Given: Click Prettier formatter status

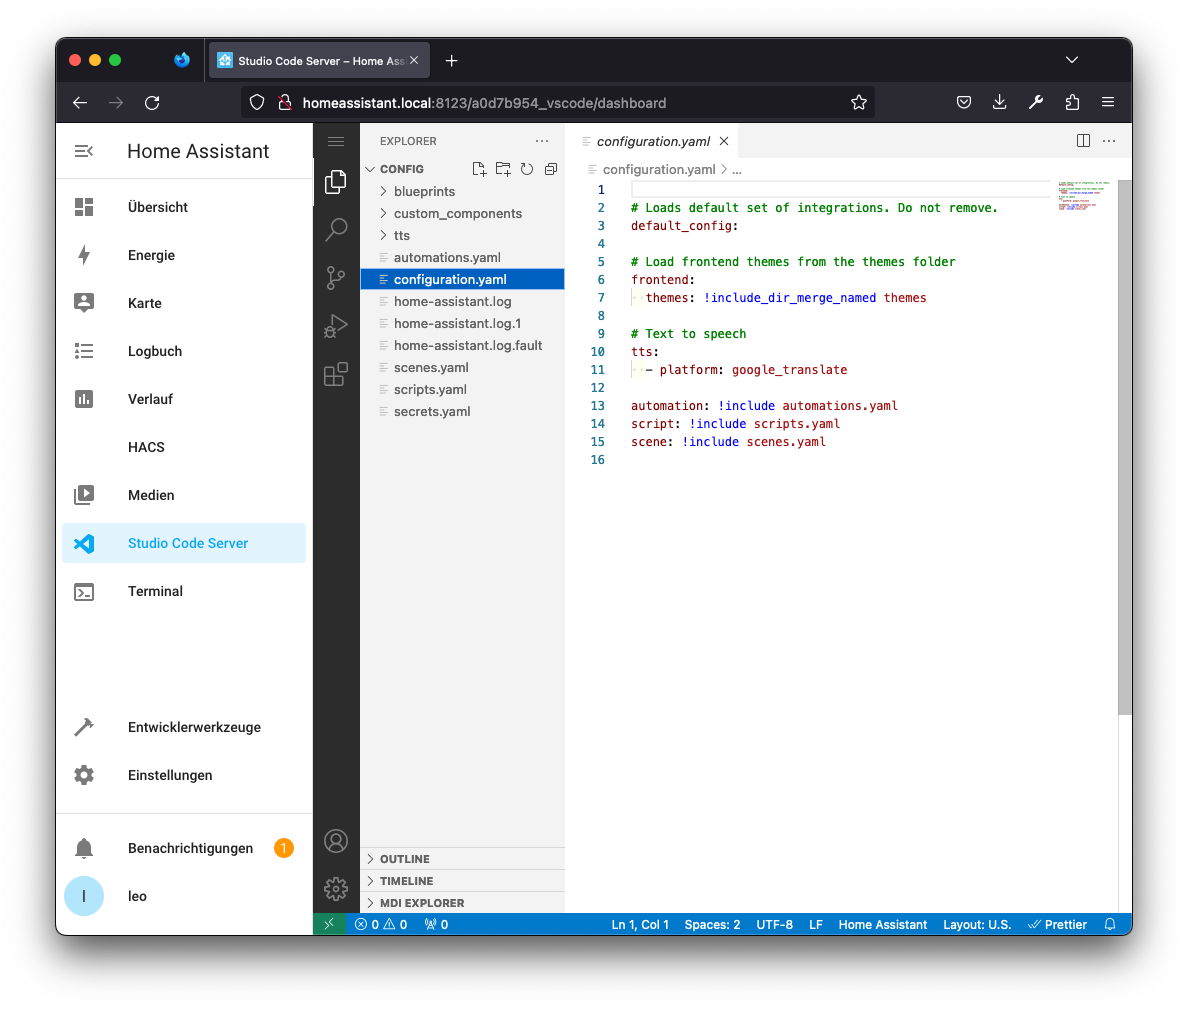Looking at the screenshot, I should tap(1057, 924).
